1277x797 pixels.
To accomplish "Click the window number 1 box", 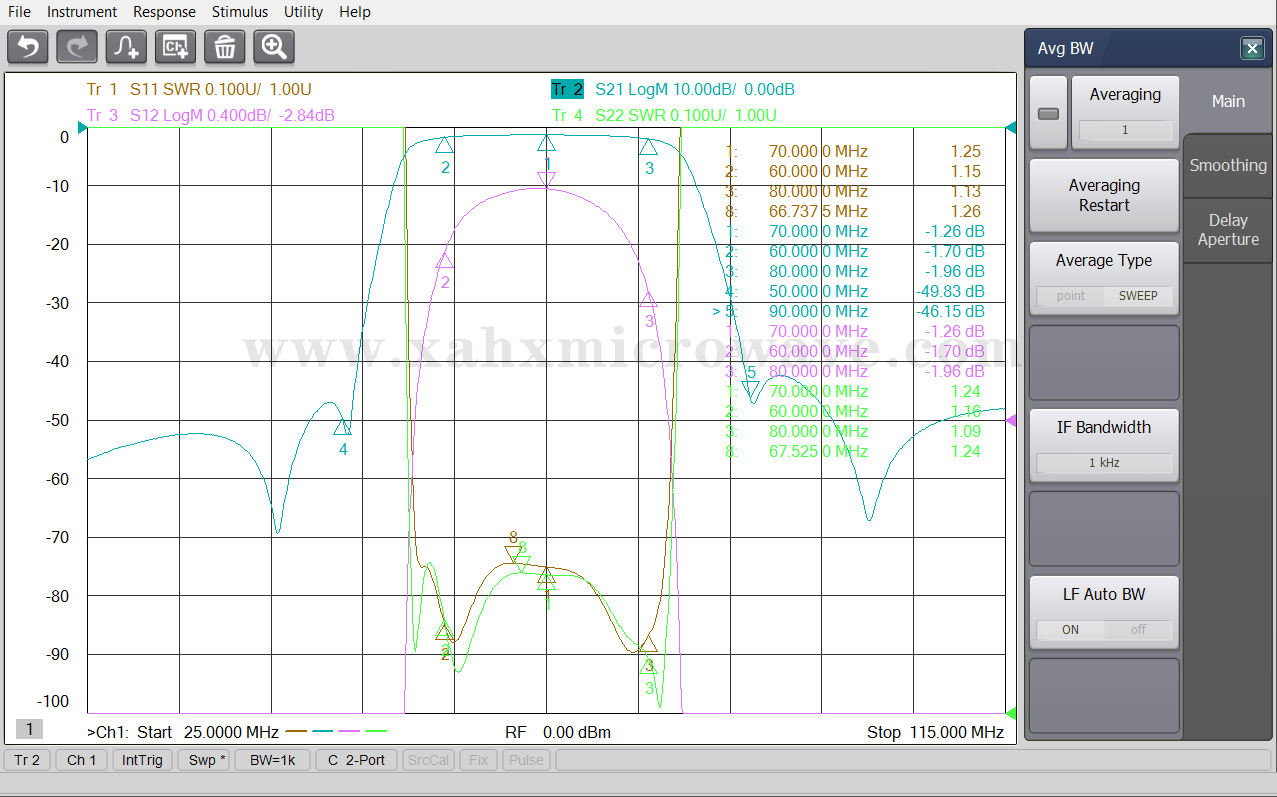I will tap(29, 729).
